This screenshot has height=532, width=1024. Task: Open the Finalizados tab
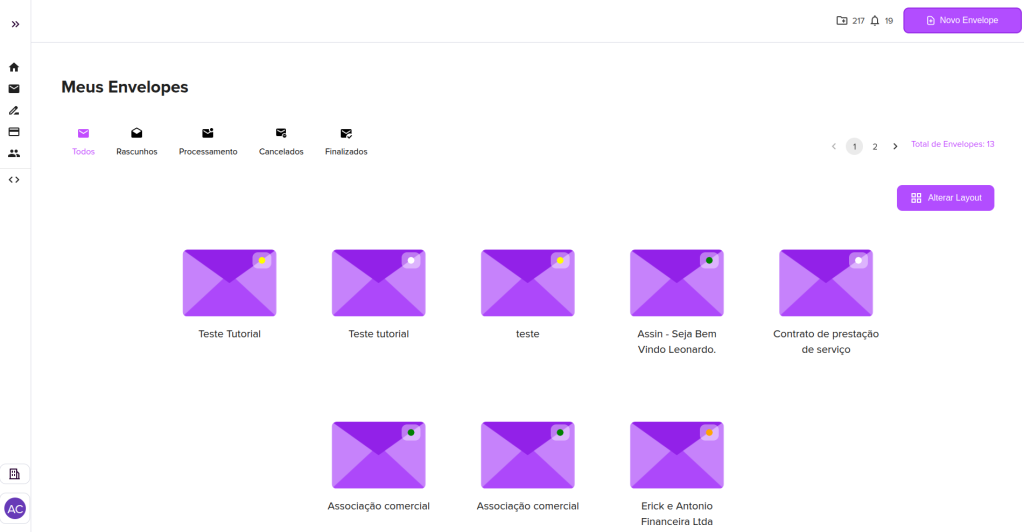(346, 141)
